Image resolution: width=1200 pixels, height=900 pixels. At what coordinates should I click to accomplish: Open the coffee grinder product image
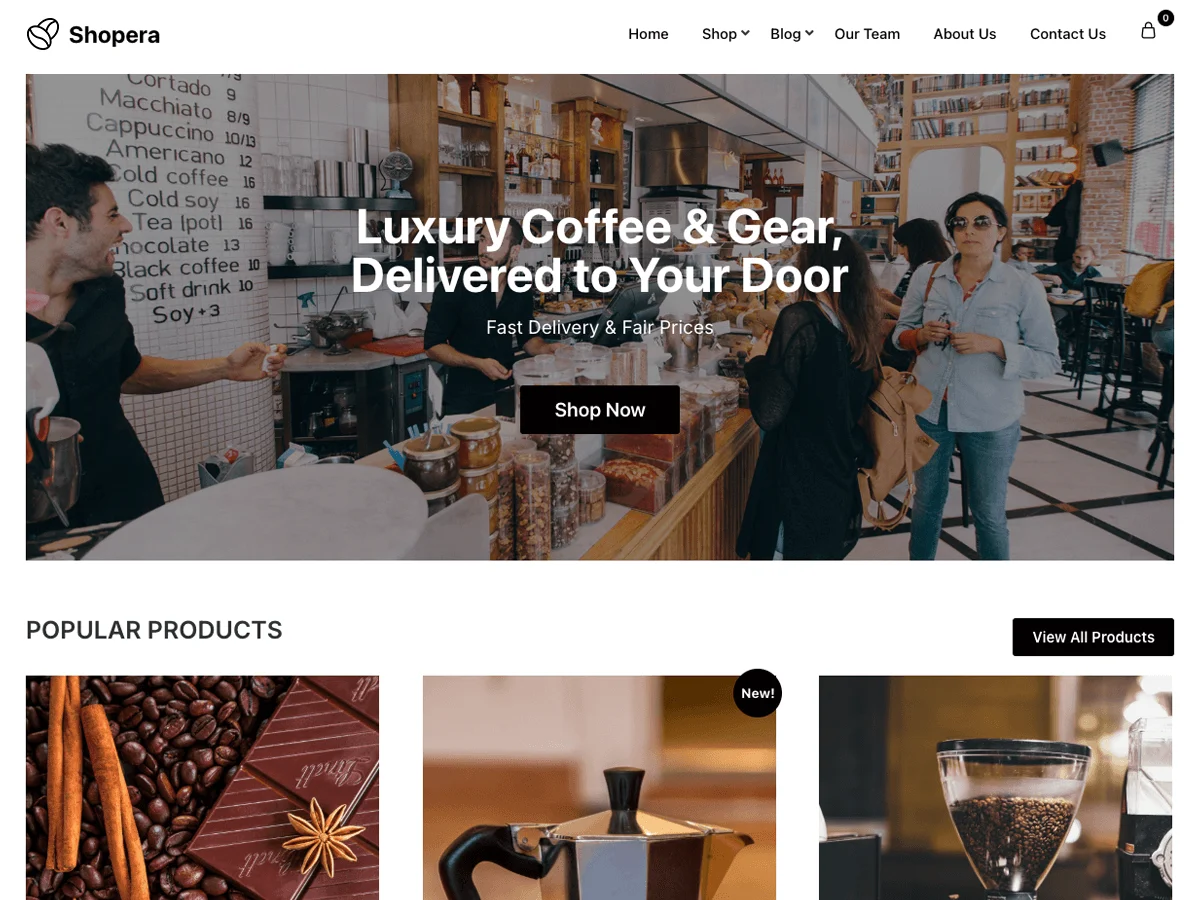(995, 788)
